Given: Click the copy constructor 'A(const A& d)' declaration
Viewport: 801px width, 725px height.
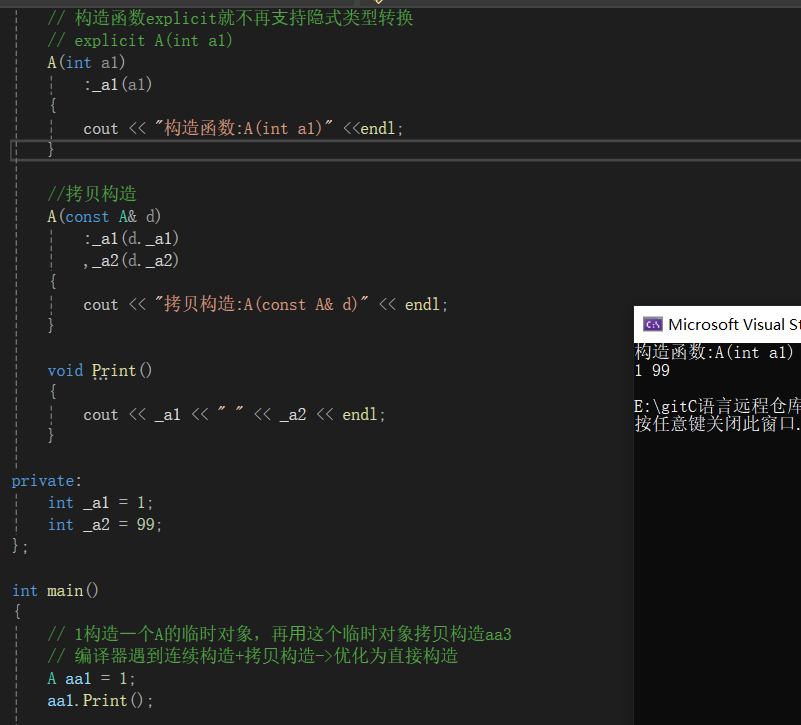Looking at the screenshot, I should (104, 216).
